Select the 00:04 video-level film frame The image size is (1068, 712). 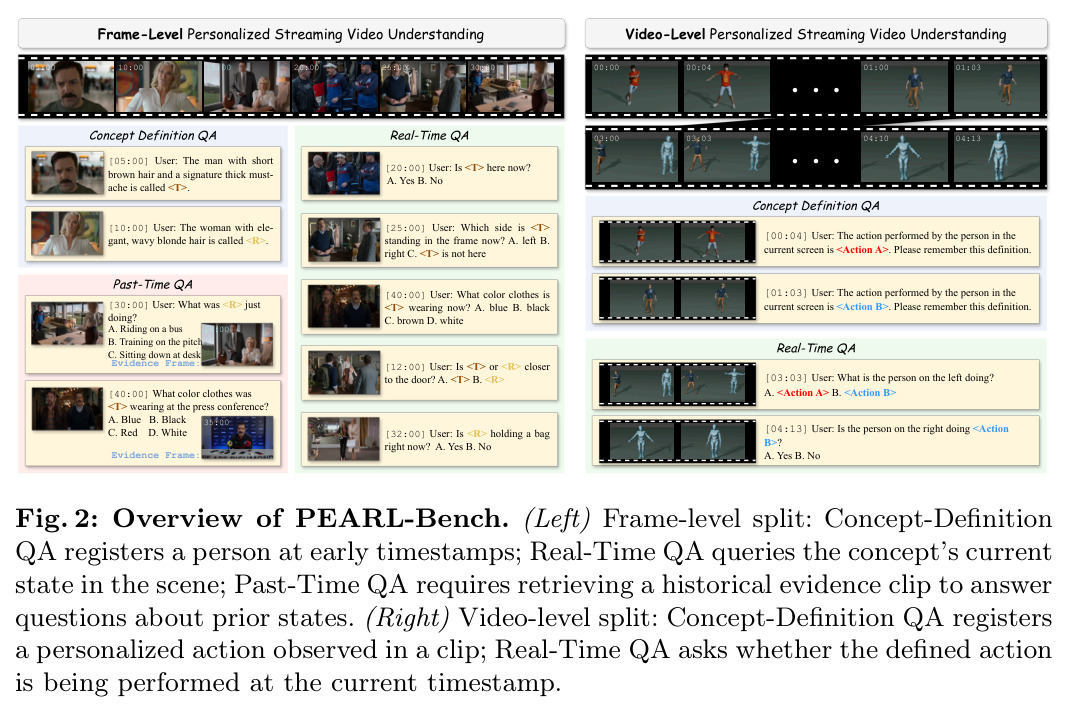[x=727, y=87]
